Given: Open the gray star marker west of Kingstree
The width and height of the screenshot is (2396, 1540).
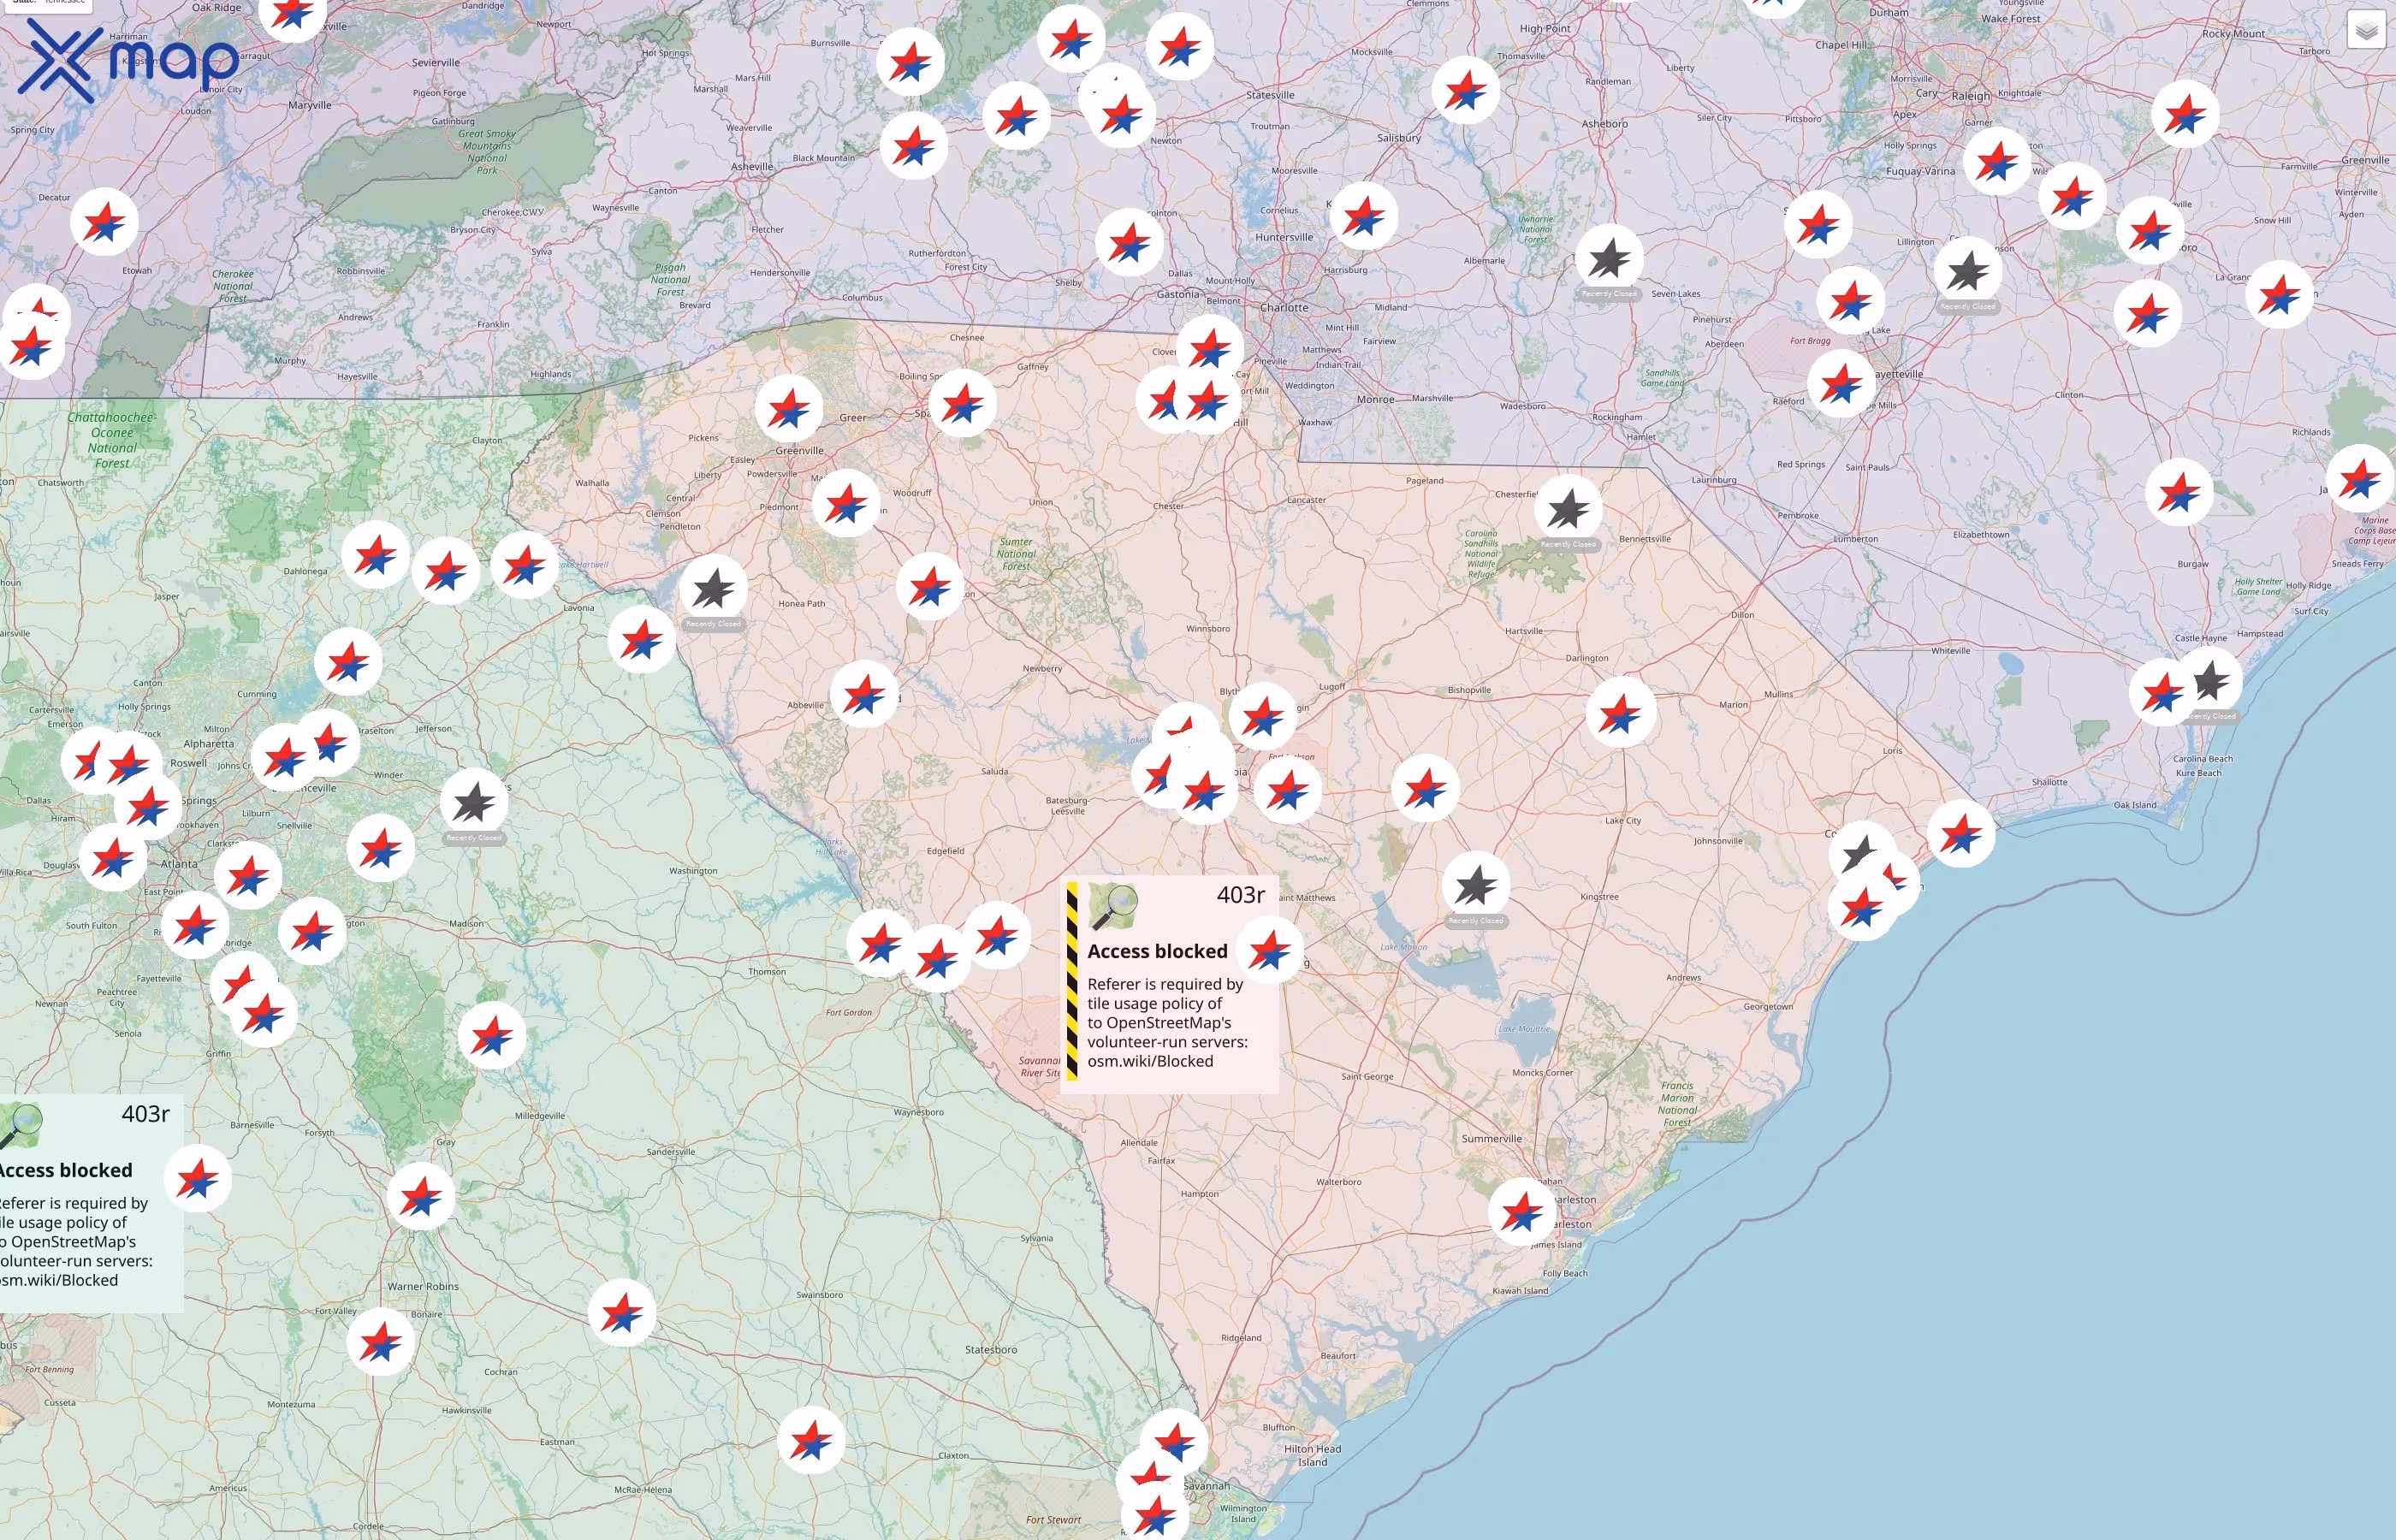Looking at the screenshot, I should pyautogui.click(x=1476, y=885).
